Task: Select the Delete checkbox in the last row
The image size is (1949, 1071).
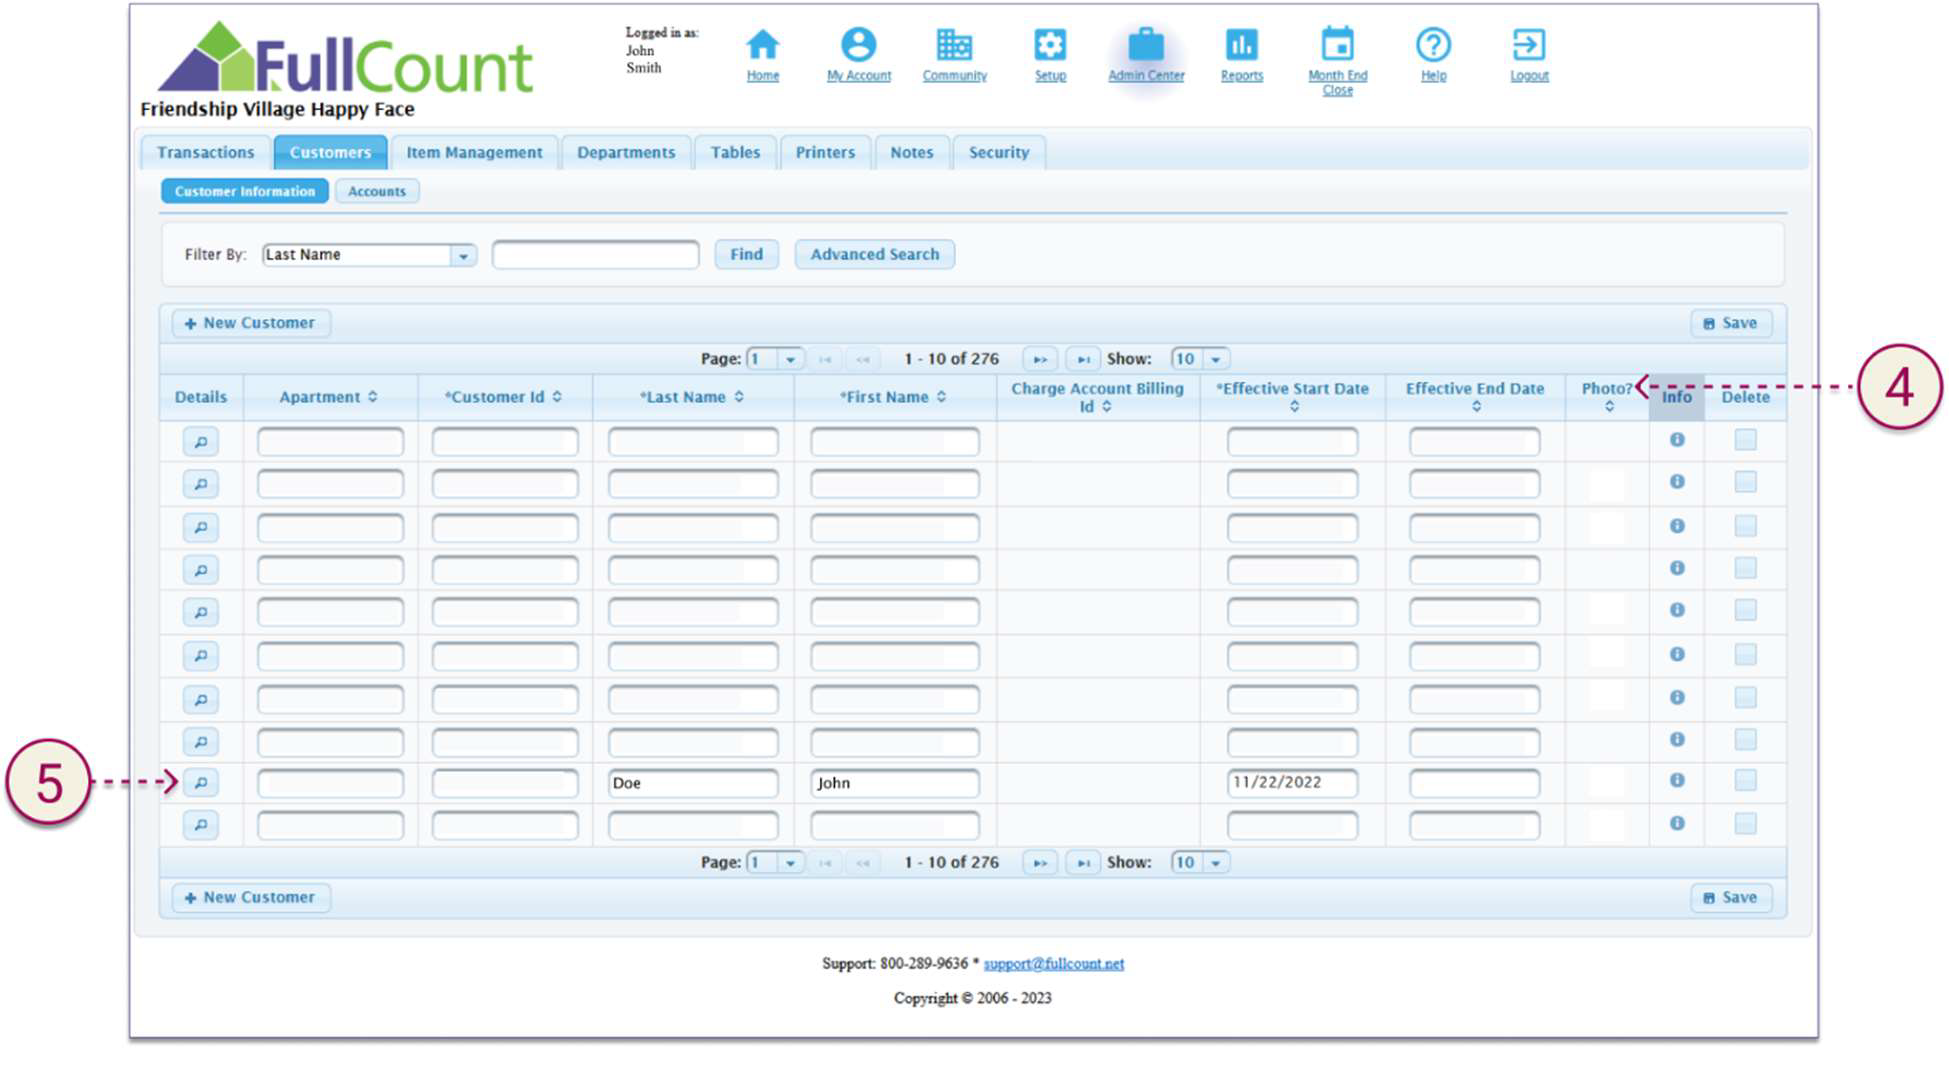Action: click(x=1745, y=824)
